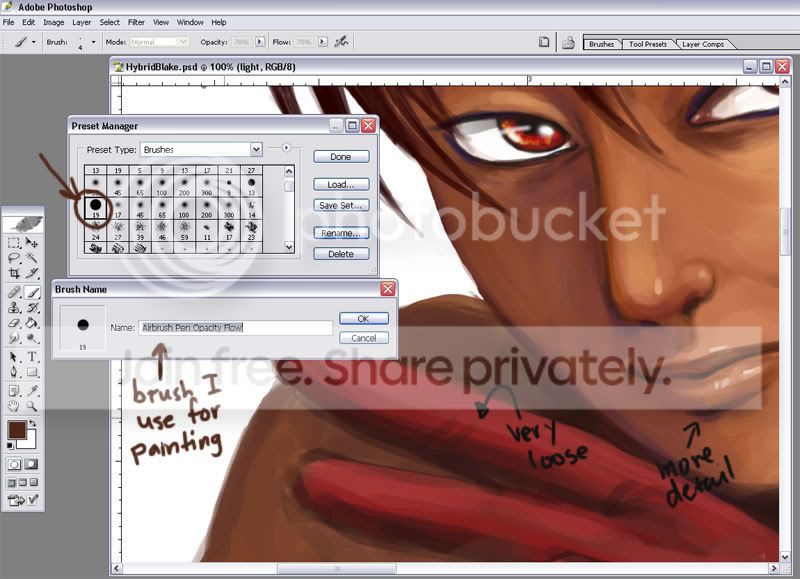Switch to the Layer Comps tab
The image size is (800, 579).
(x=703, y=44)
